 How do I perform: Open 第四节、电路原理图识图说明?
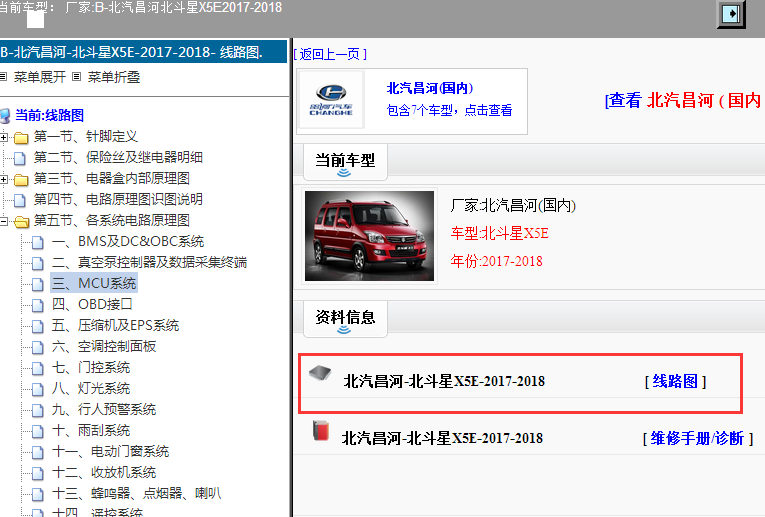coord(118,199)
